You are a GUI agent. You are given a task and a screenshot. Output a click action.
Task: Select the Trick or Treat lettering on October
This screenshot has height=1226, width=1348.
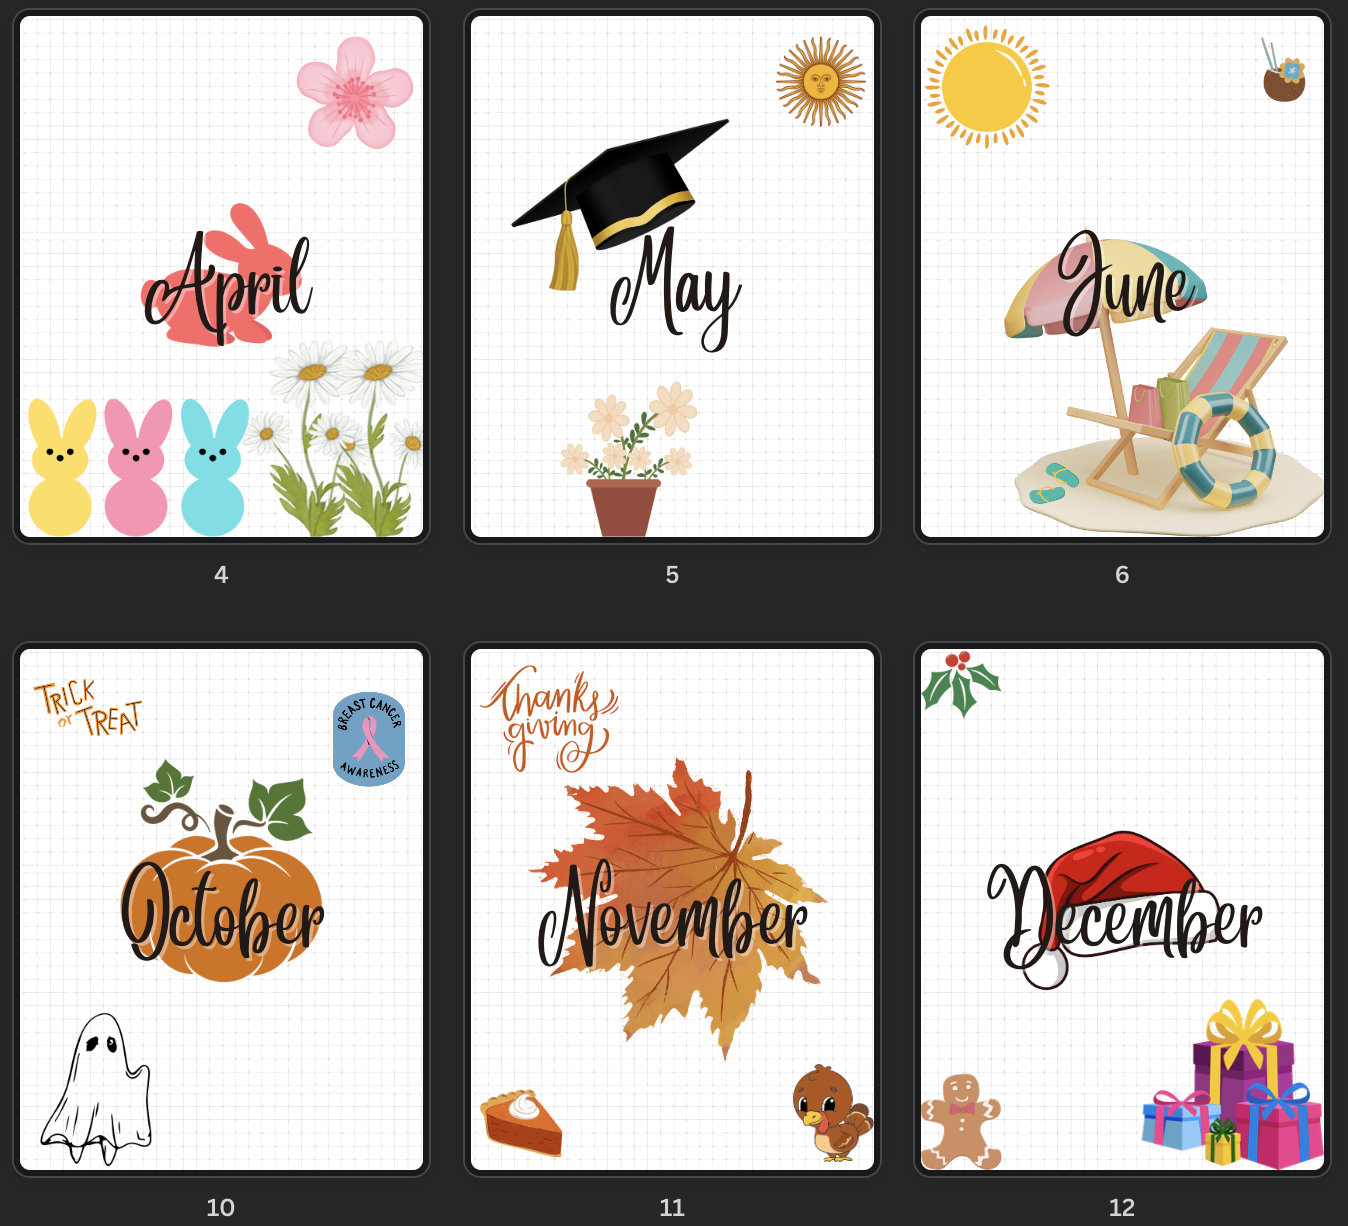point(88,705)
